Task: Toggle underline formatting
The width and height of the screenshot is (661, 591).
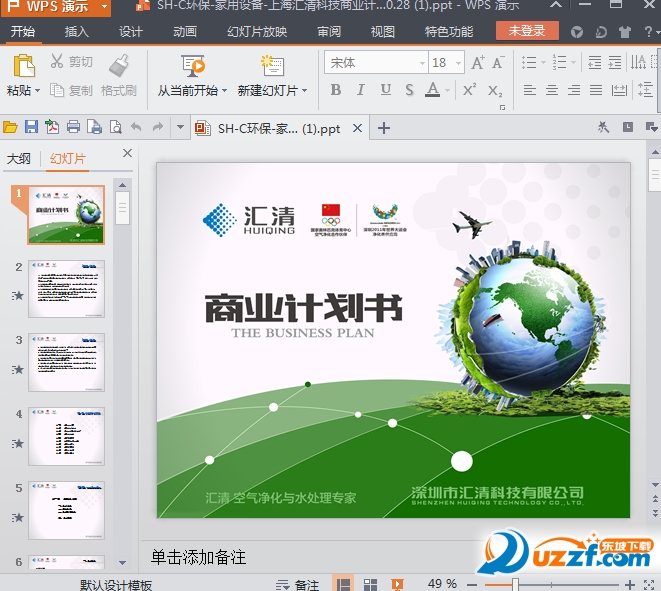Action: [x=385, y=90]
